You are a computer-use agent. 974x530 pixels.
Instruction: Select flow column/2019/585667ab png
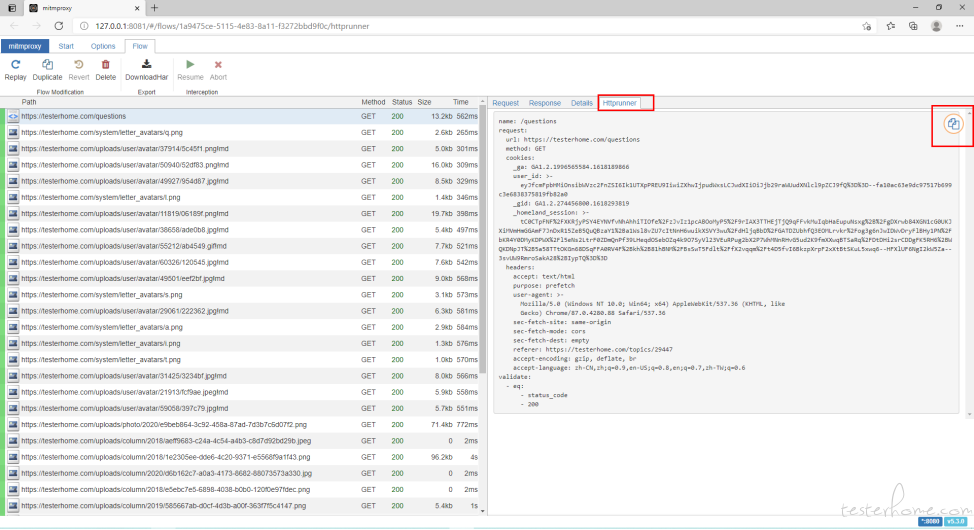tap(242, 506)
